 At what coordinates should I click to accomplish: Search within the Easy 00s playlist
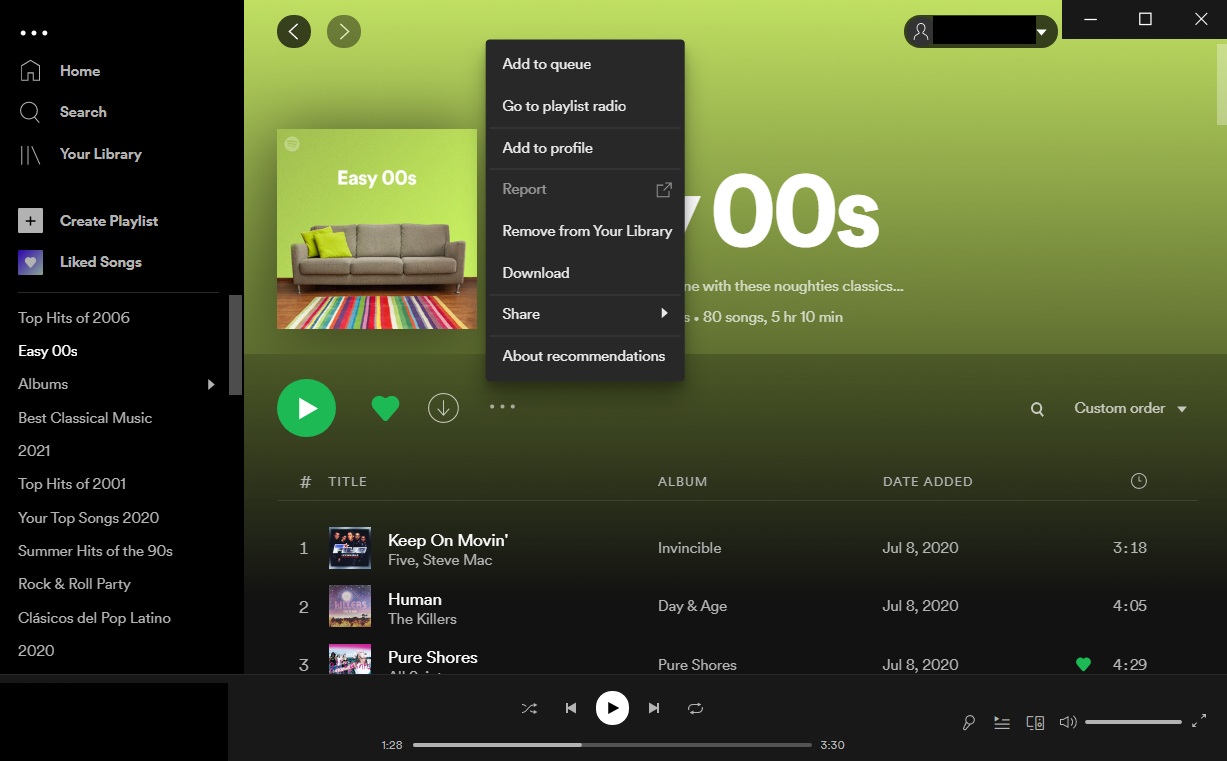tap(1037, 408)
